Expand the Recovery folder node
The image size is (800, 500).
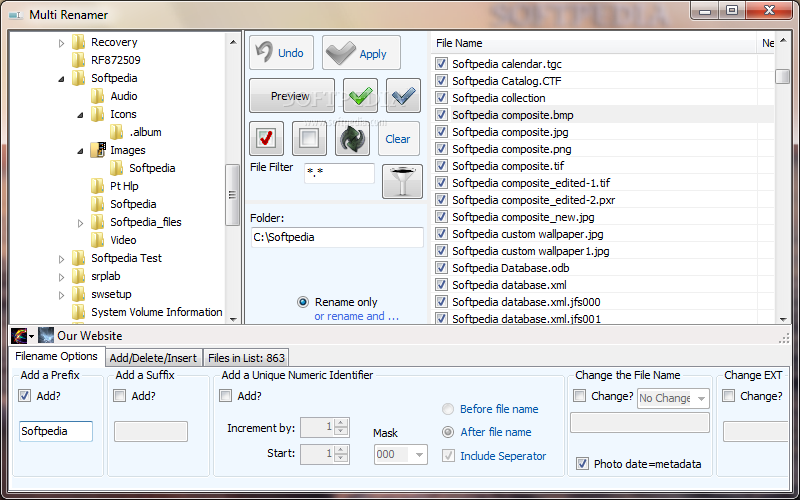point(61,43)
